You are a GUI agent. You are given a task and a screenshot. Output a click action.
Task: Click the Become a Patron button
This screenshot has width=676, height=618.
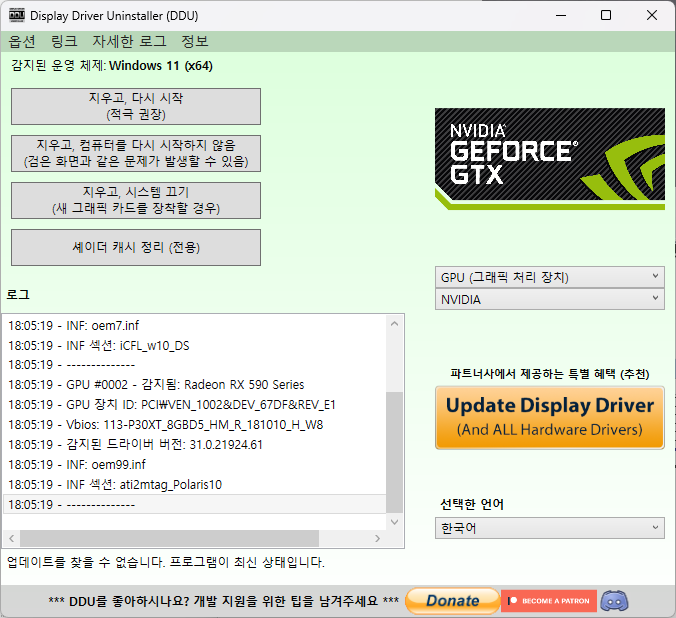click(549, 601)
